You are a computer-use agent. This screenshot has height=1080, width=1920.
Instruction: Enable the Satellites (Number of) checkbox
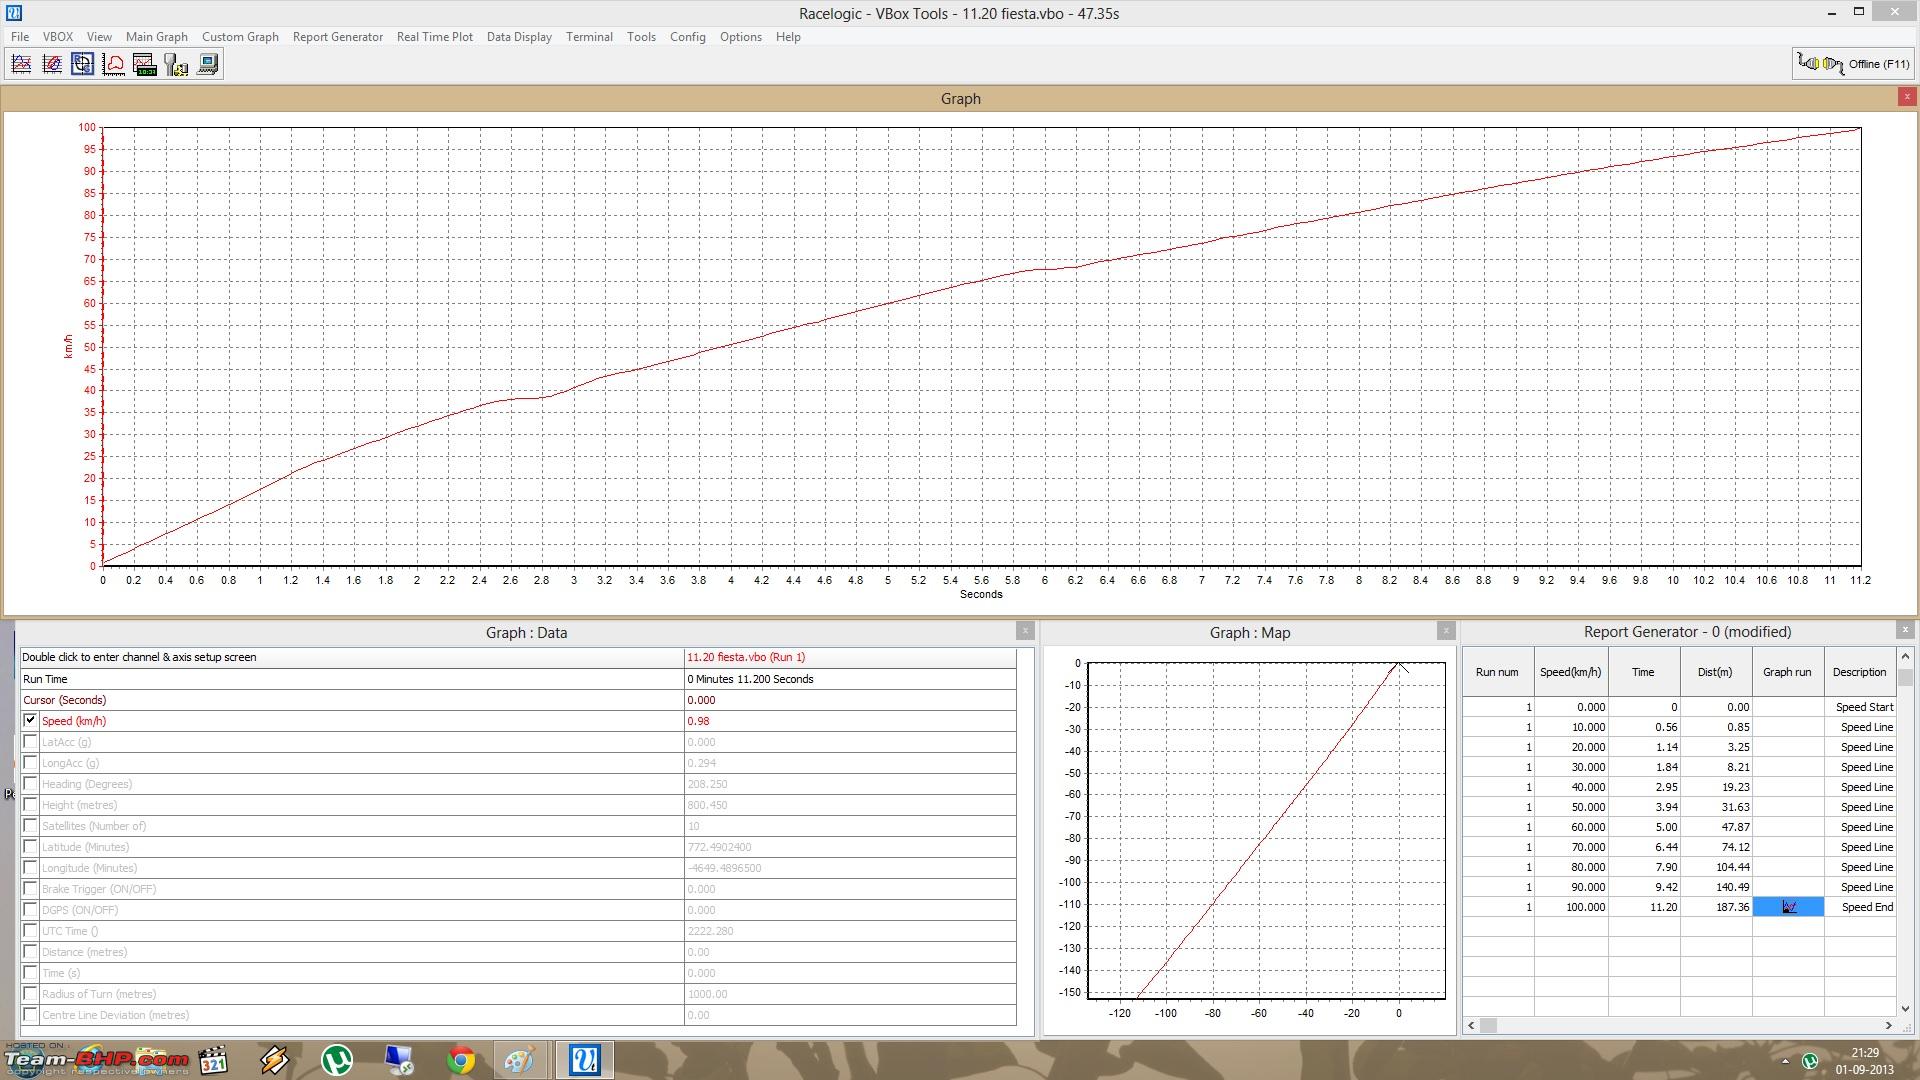point(30,825)
